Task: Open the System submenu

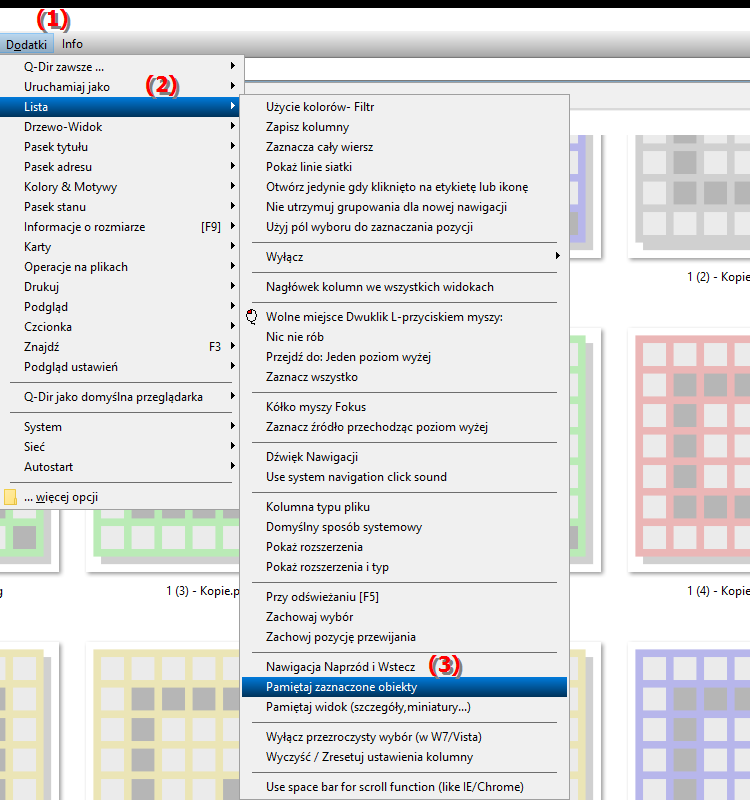Action: [120, 427]
